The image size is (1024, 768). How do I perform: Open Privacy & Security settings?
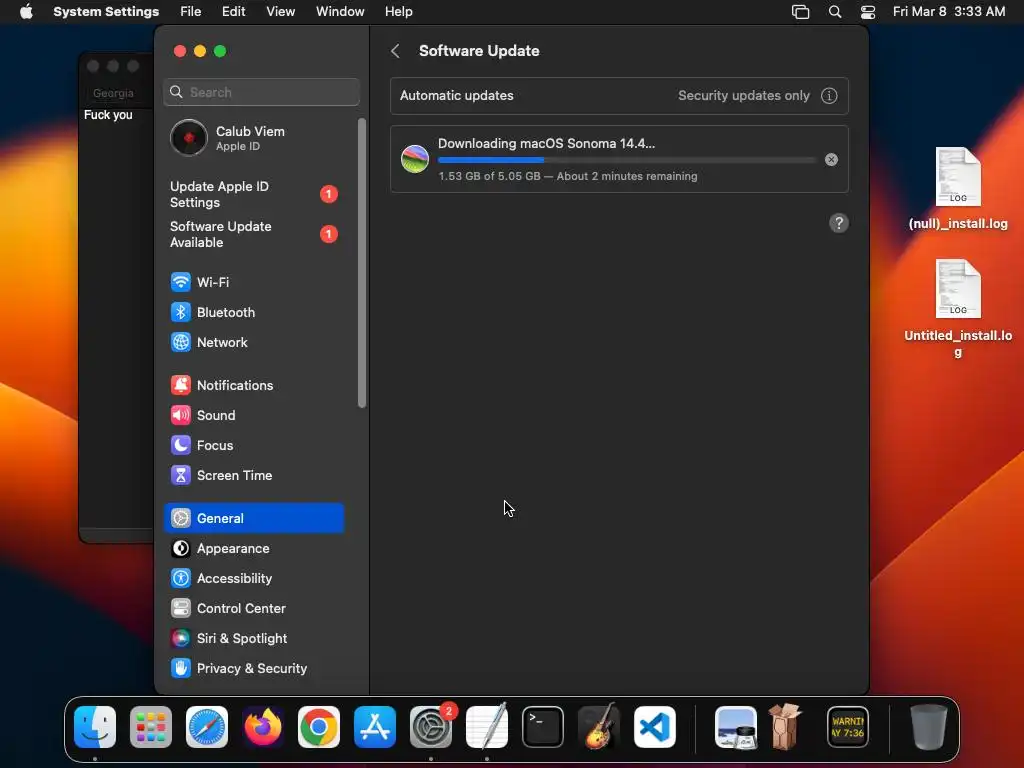(253, 669)
